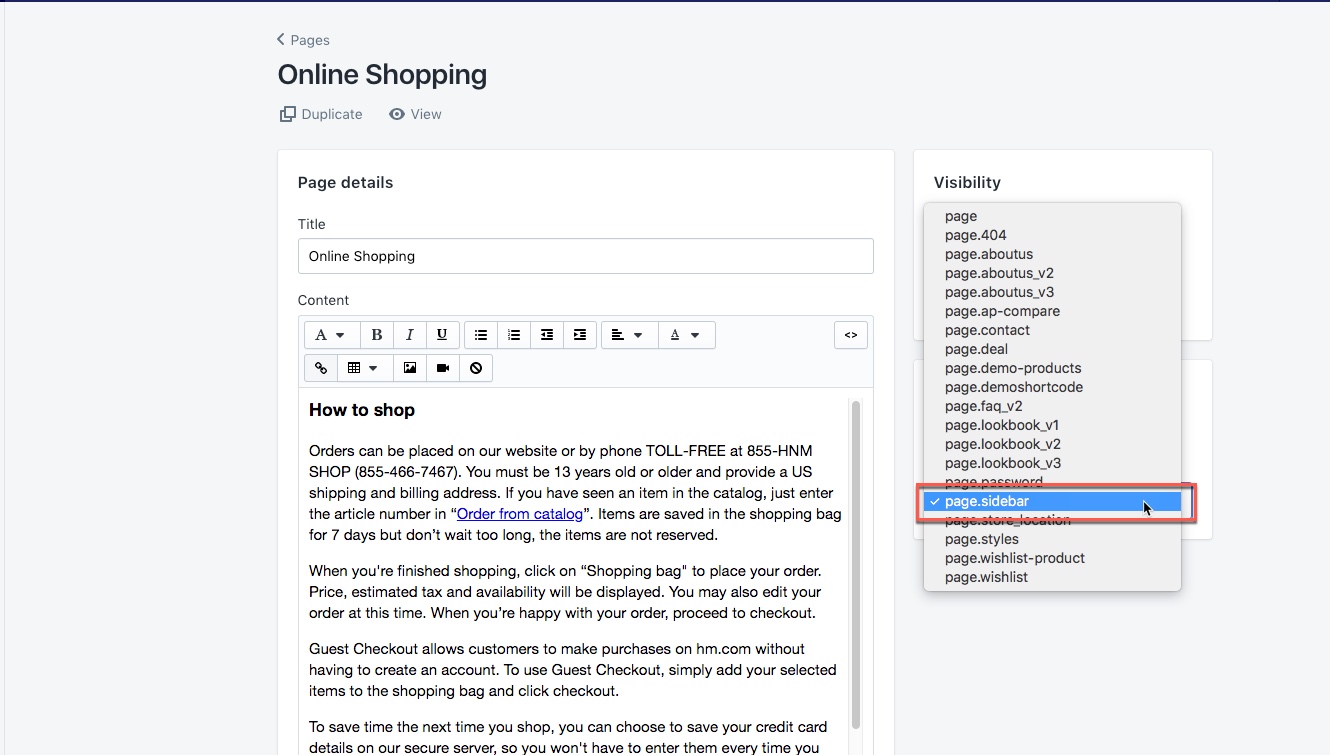Select the page.styles template
Viewport: 1330px width, 755px height.
1052,539
